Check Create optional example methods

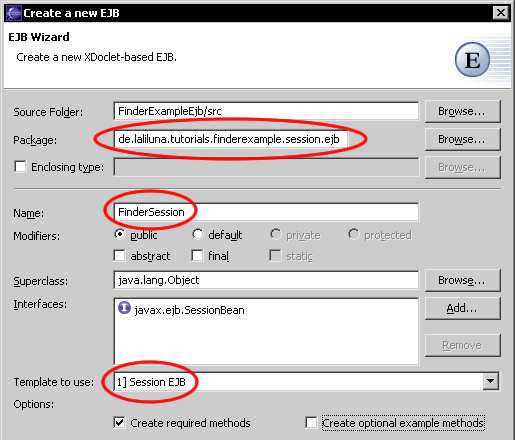pyautogui.click(x=311, y=423)
